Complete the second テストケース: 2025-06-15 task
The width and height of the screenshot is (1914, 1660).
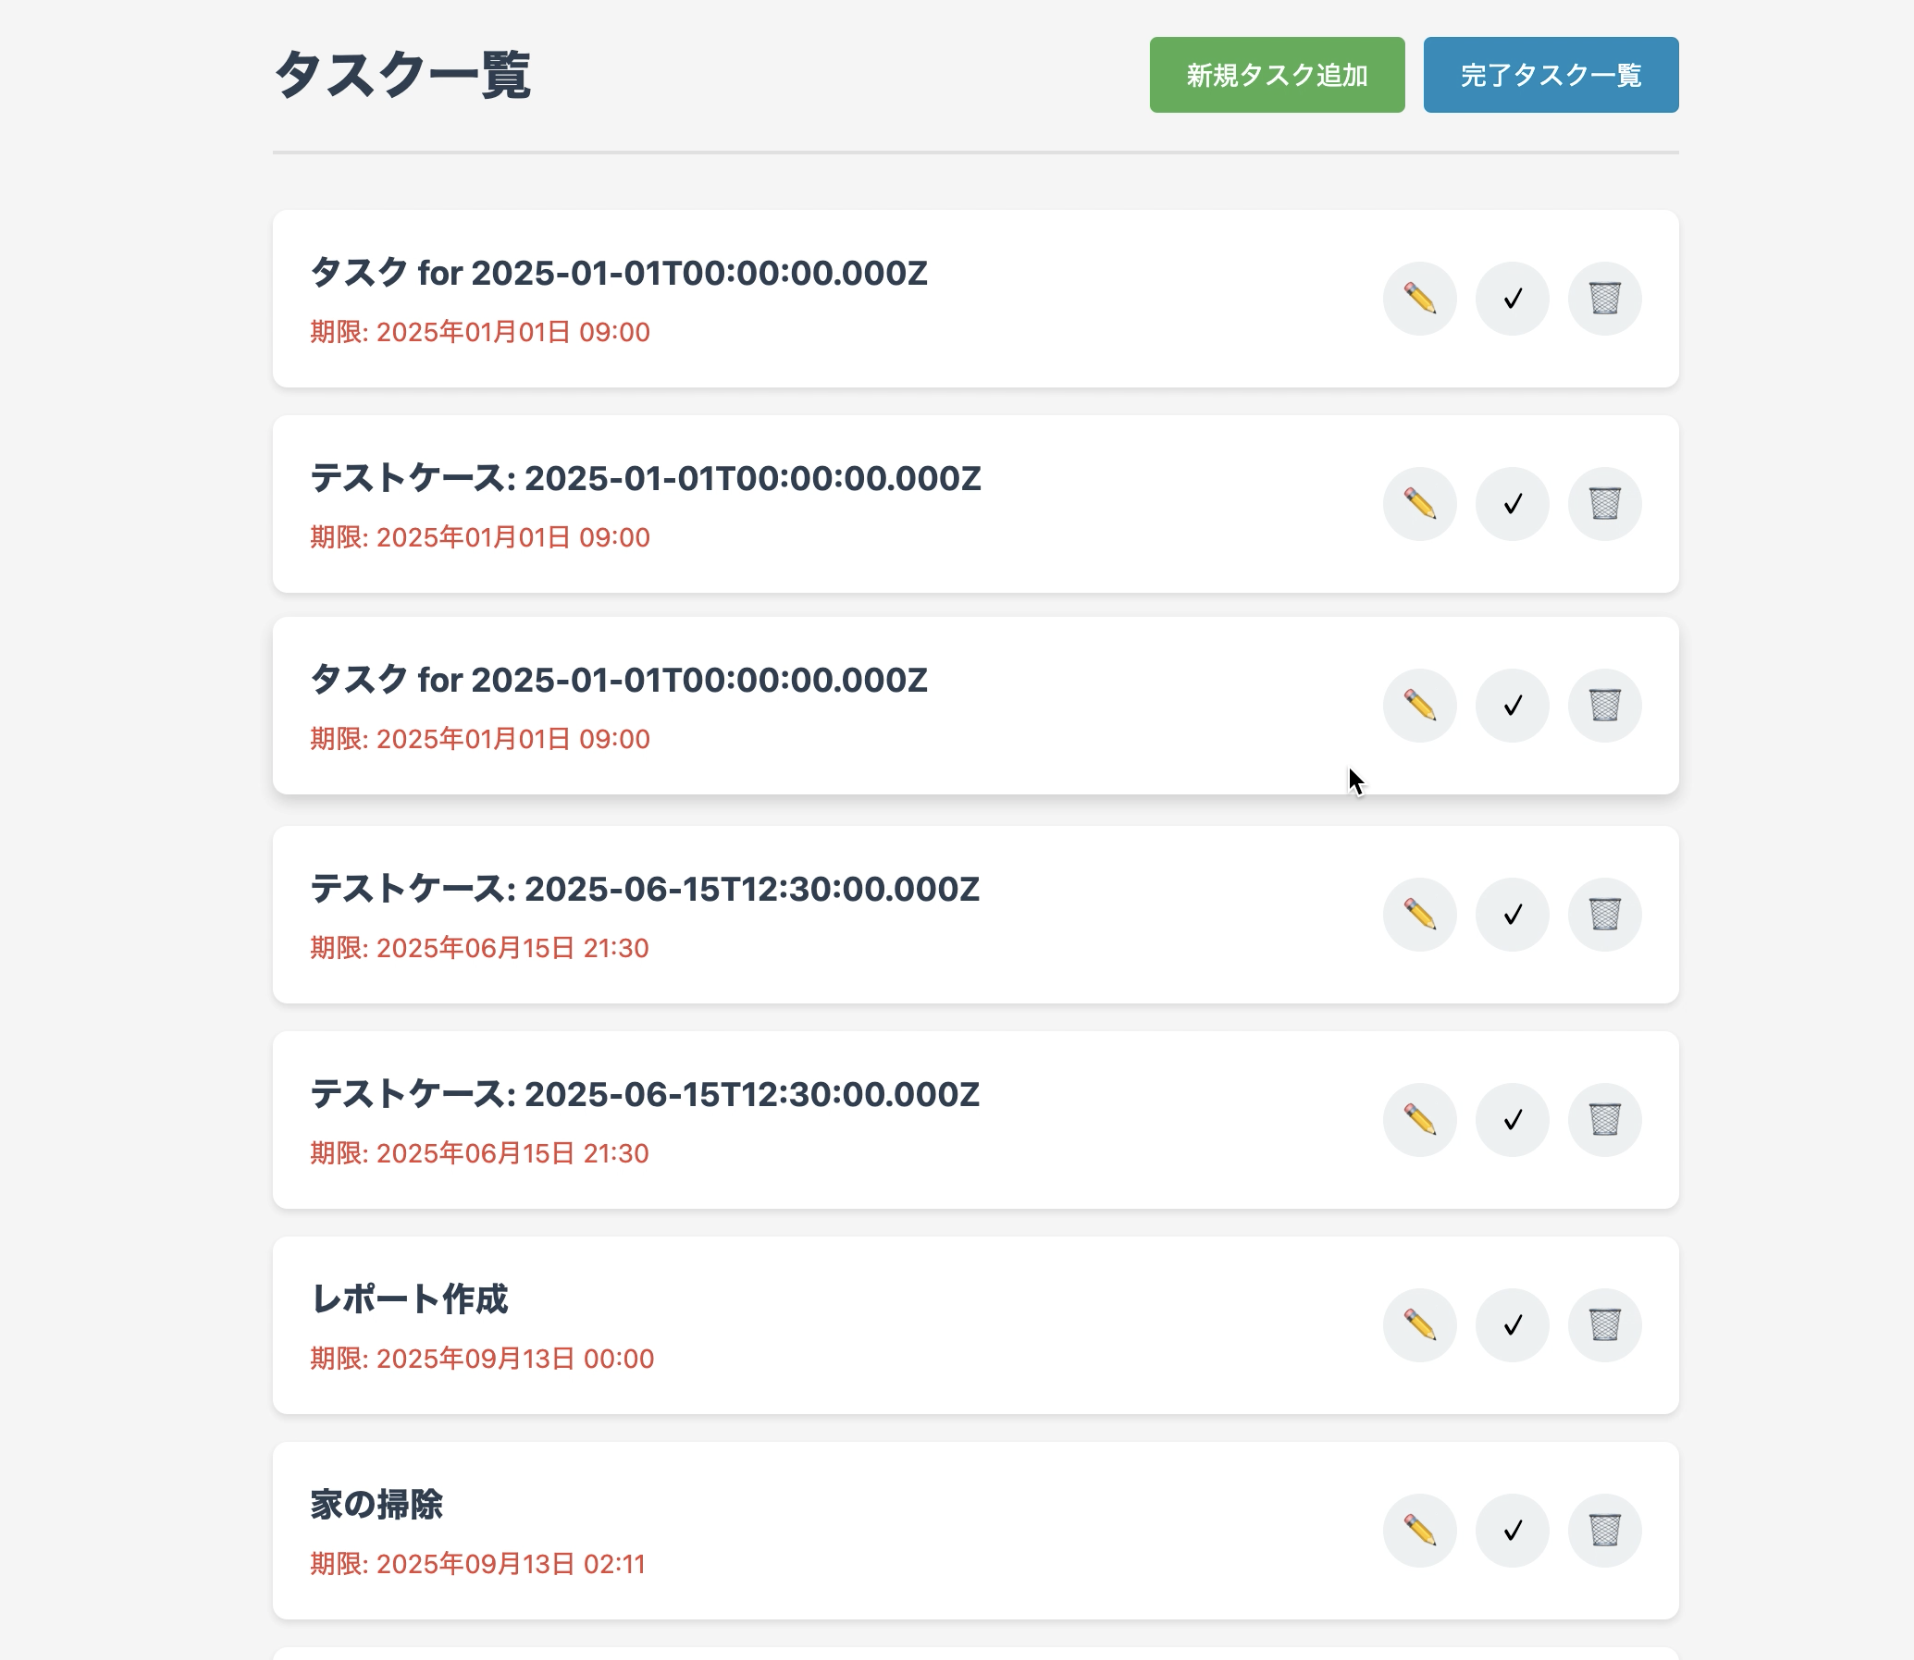click(x=1512, y=1120)
